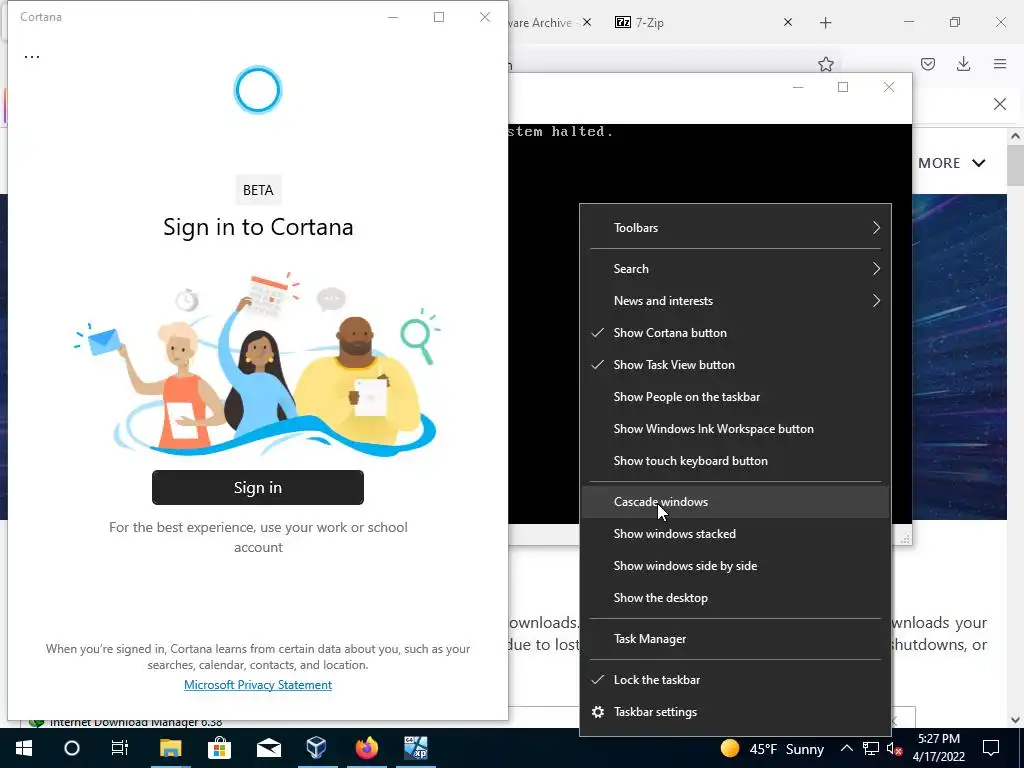This screenshot has width=1024, height=768.
Task: Open the Firefox downloads panel
Action: click(963, 64)
